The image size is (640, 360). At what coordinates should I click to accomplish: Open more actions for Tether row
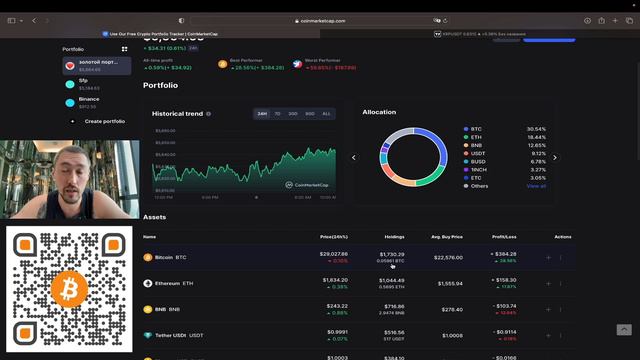pyautogui.click(x=561, y=336)
